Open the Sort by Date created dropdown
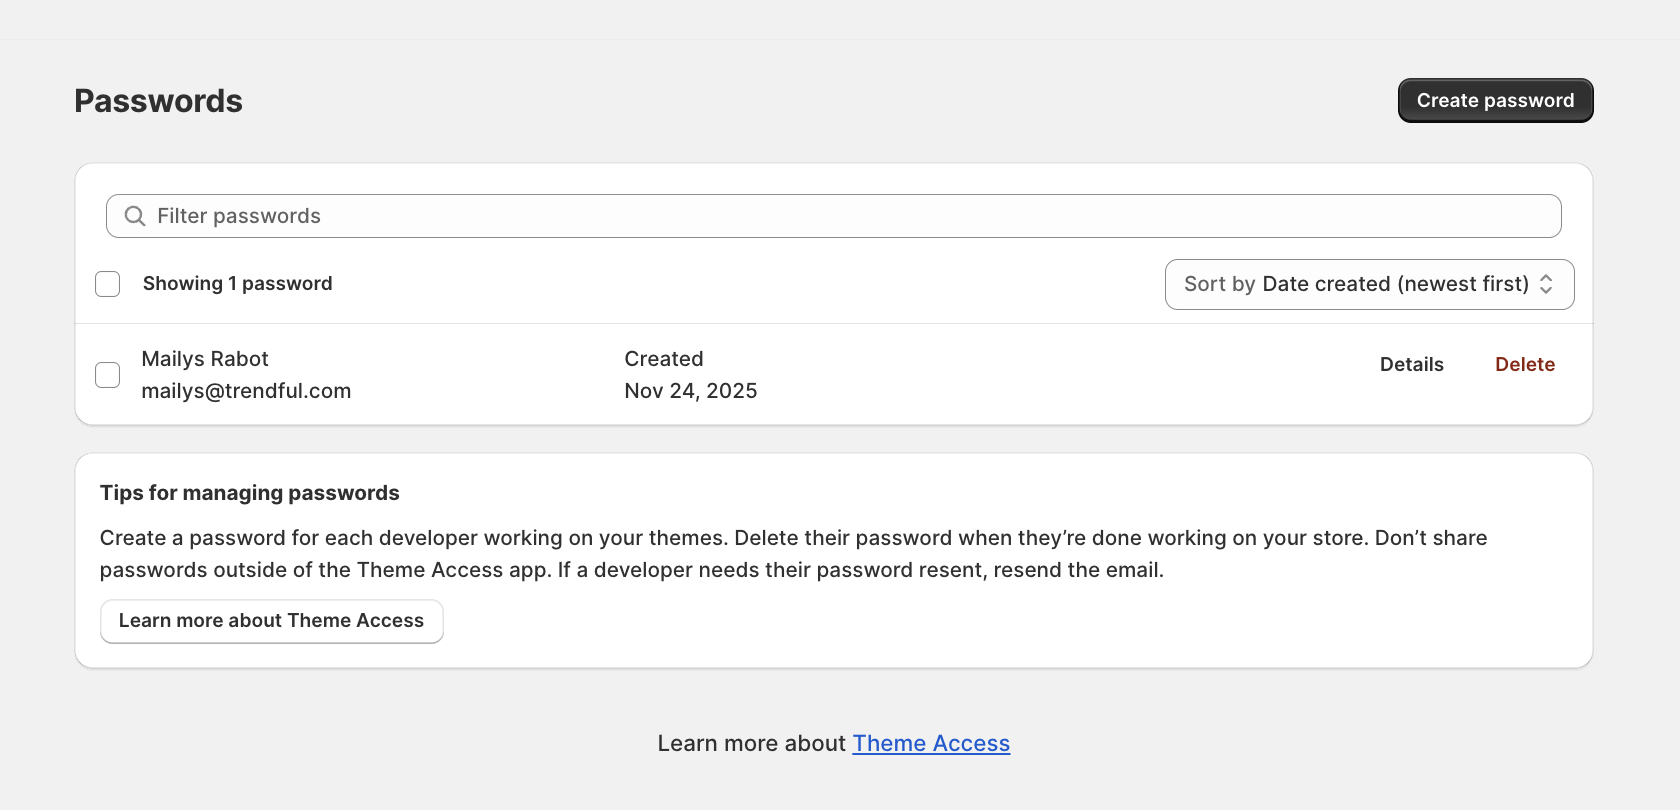This screenshot has height=810, width=1680. [1368, 284]
